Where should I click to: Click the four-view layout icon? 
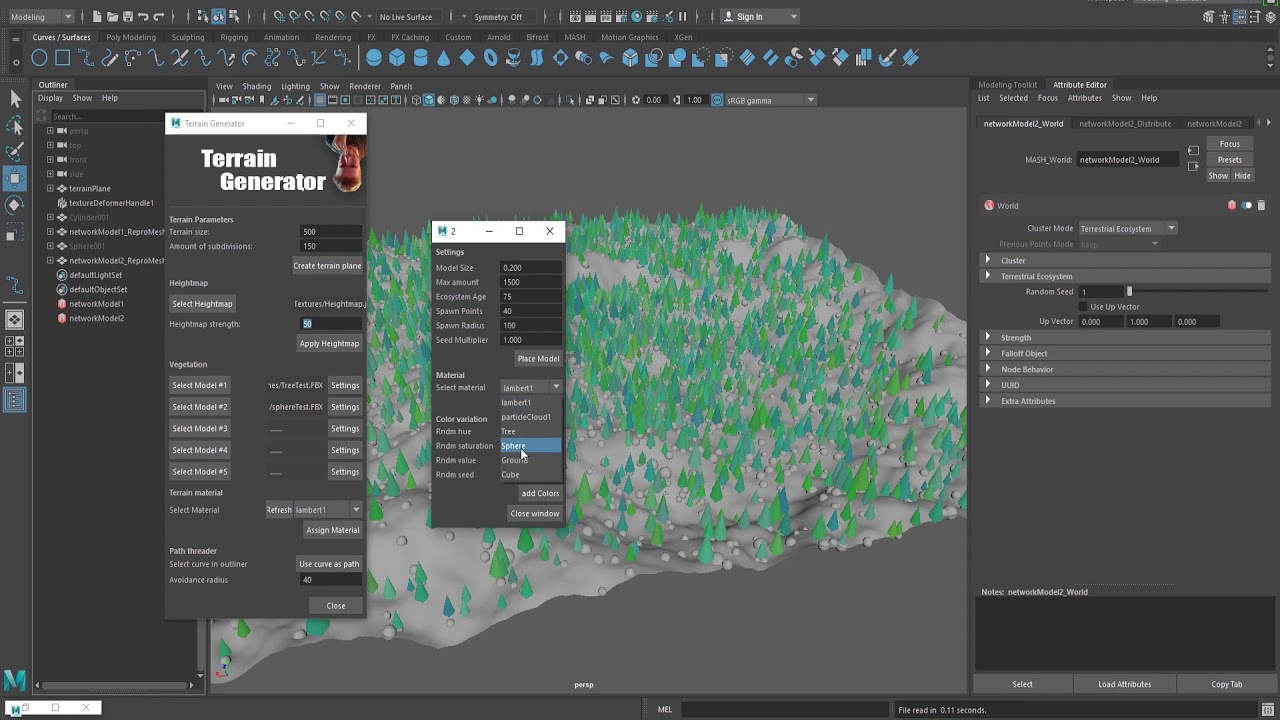(15, 346)
